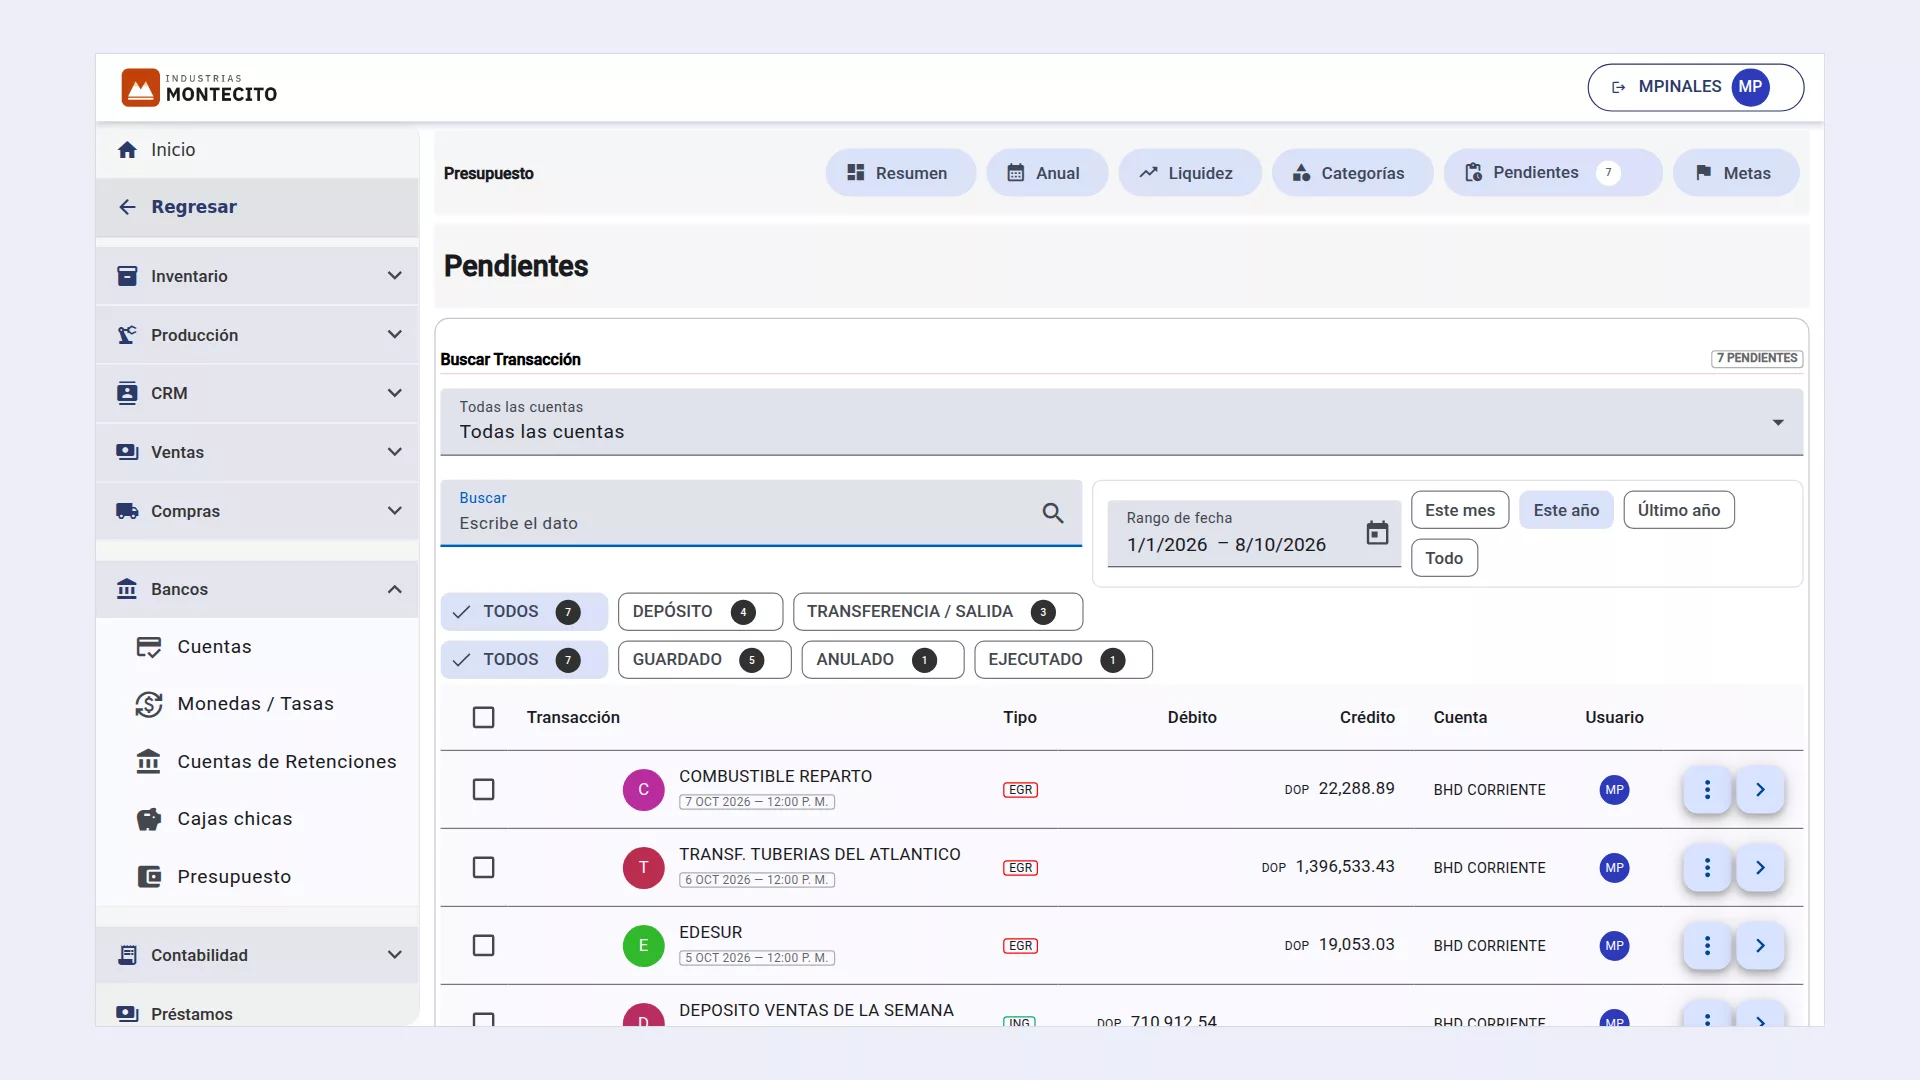This screenshot has height=1080, width=1920.
Task: Open the date range calendar icon
Action: pos(1377,533)
